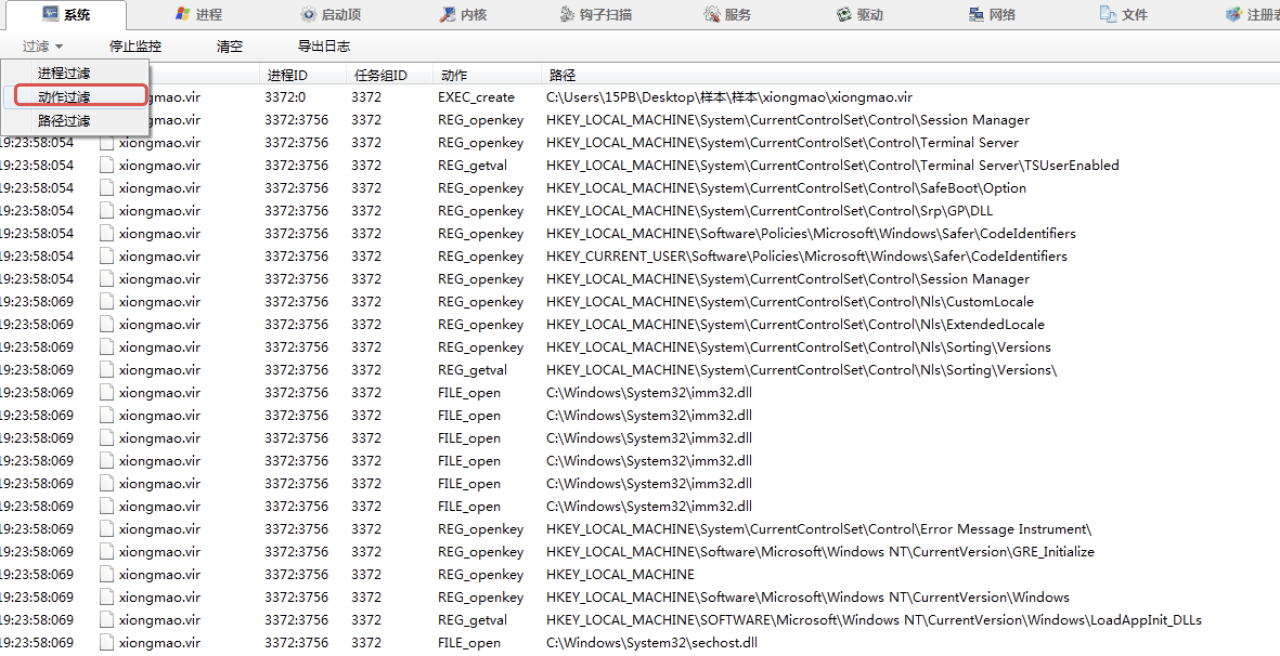Viewport: 1280px width, 656px height.
Task: Click the 文件 tab icon
Action: 1108,15
